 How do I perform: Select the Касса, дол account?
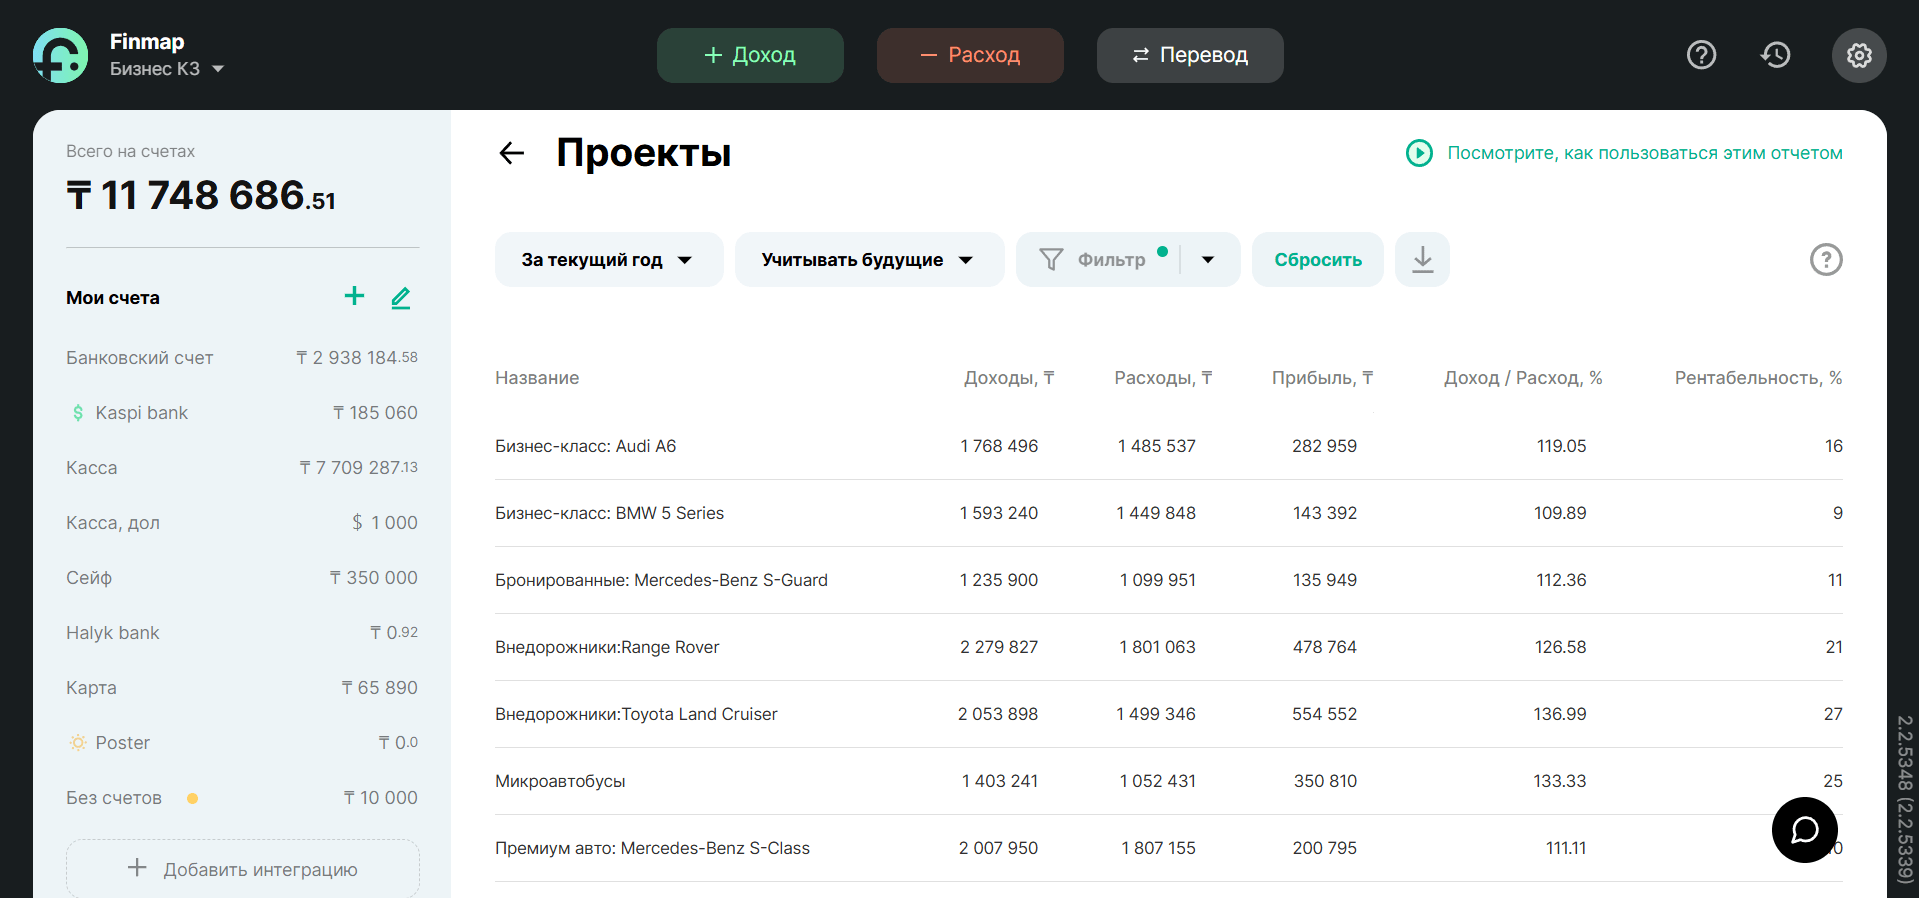tap(242, 523)
